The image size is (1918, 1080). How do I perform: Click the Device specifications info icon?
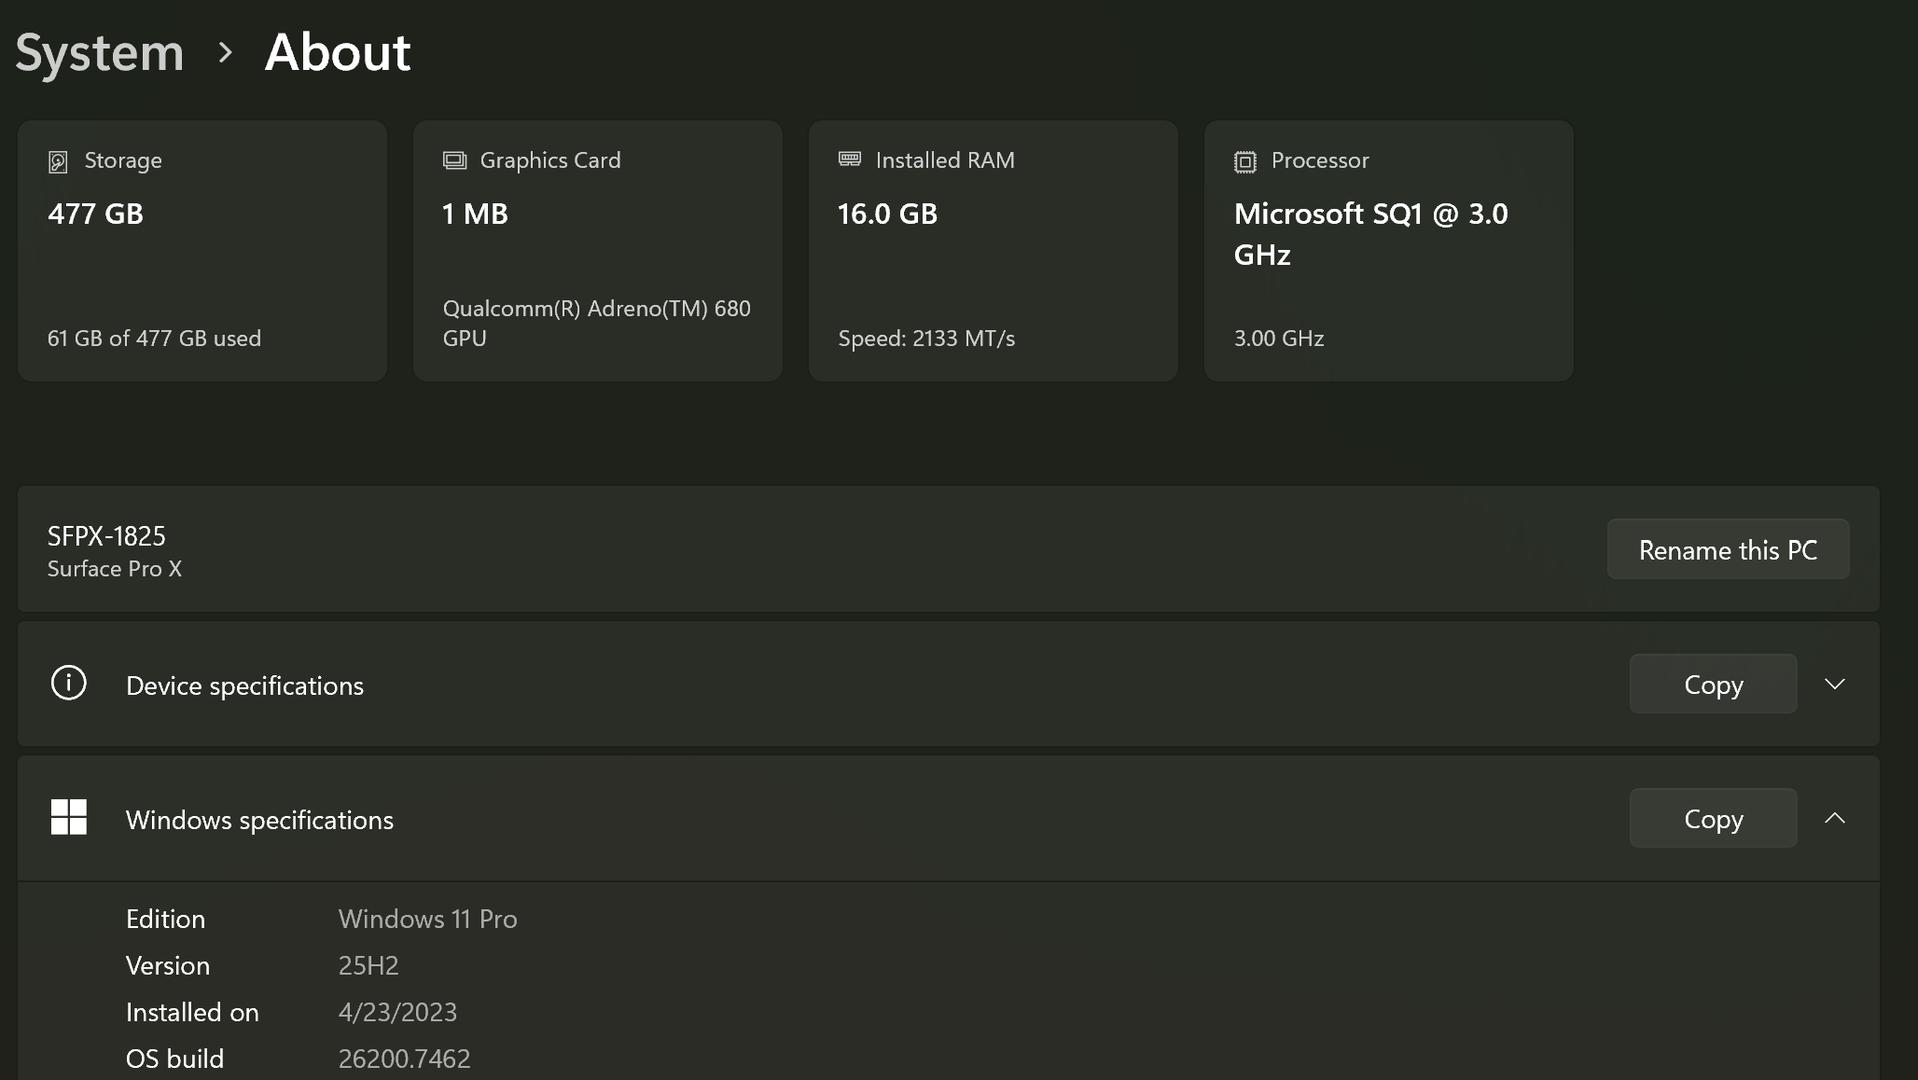click(x=69, y=684)
